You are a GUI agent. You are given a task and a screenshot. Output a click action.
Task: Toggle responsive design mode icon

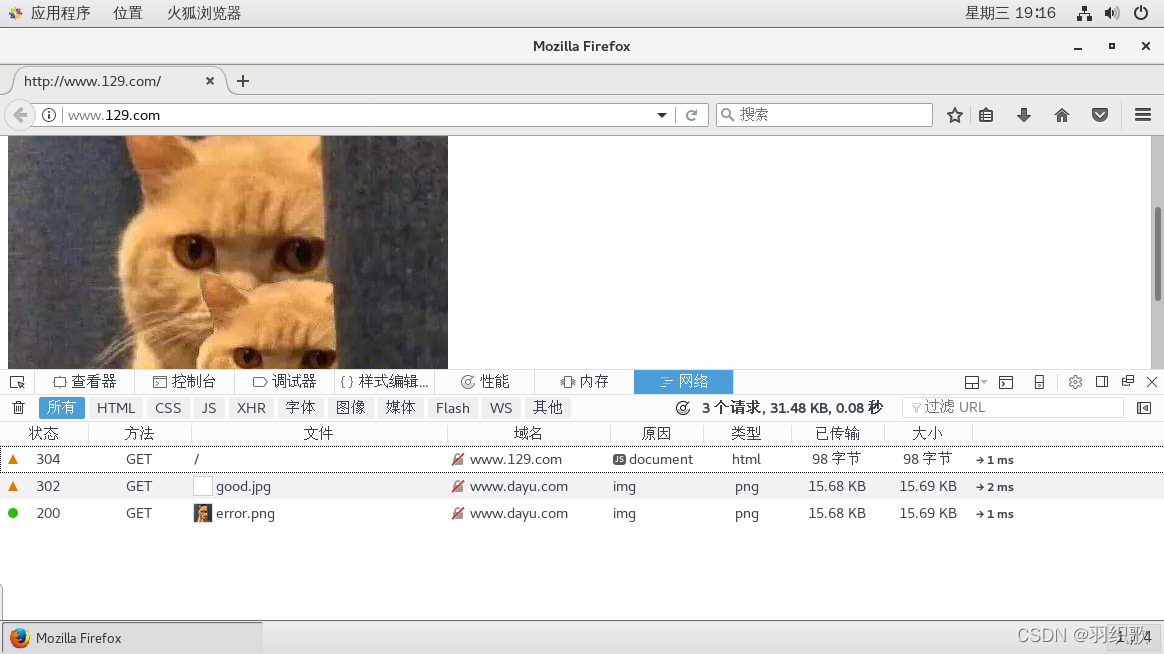pos(1039,382)
